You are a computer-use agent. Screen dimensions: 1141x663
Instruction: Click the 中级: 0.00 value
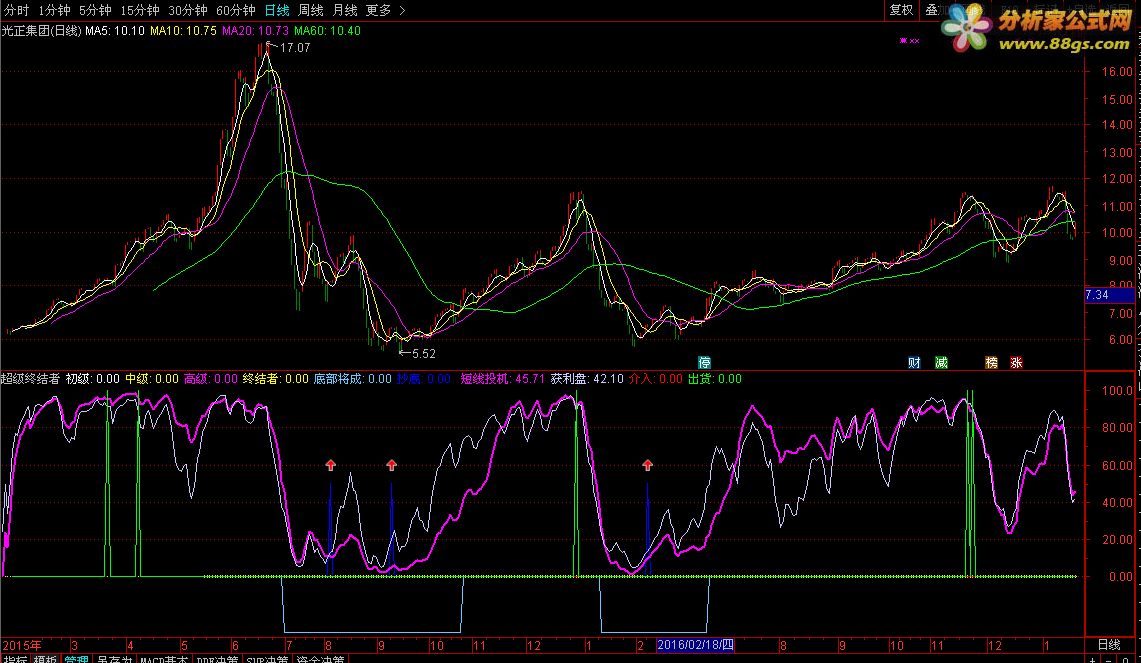151,378
